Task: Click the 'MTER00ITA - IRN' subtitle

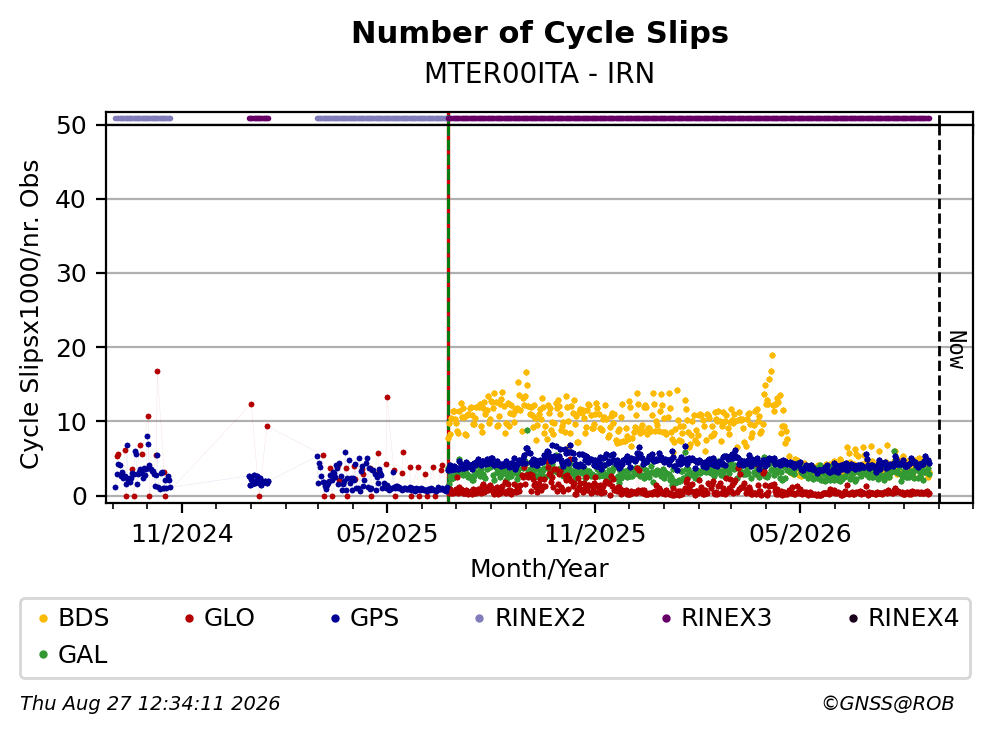Action: click(540, 73)
